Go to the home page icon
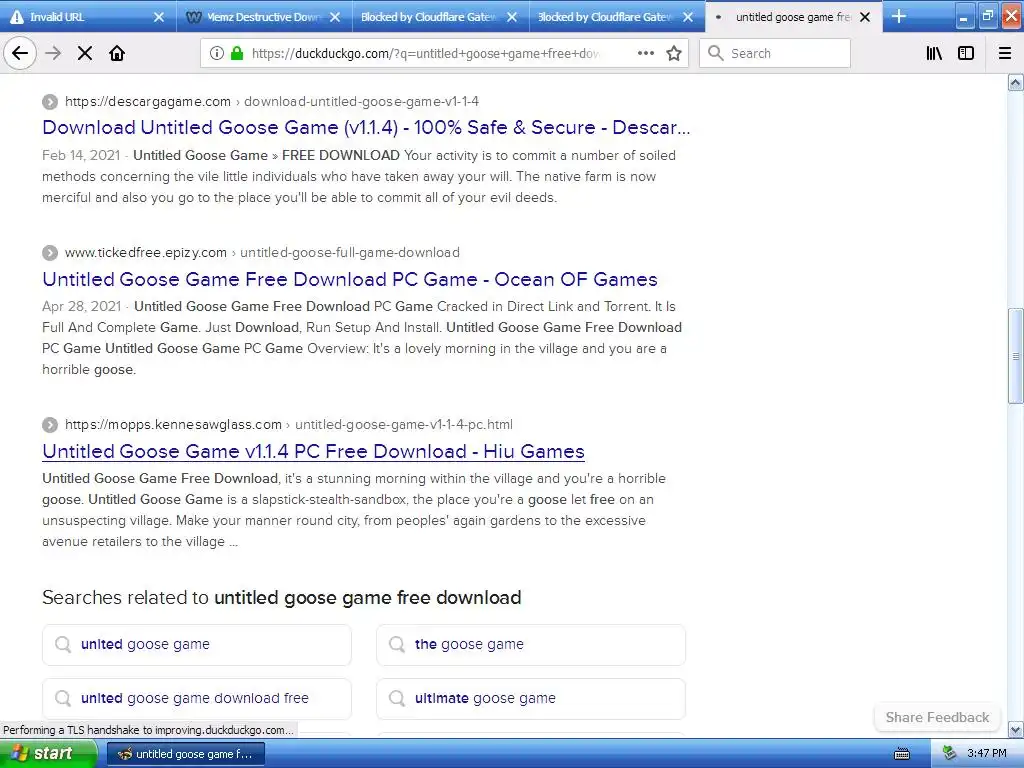The height and width of the screenshot is (768, 1024). (x=117, y=54)
